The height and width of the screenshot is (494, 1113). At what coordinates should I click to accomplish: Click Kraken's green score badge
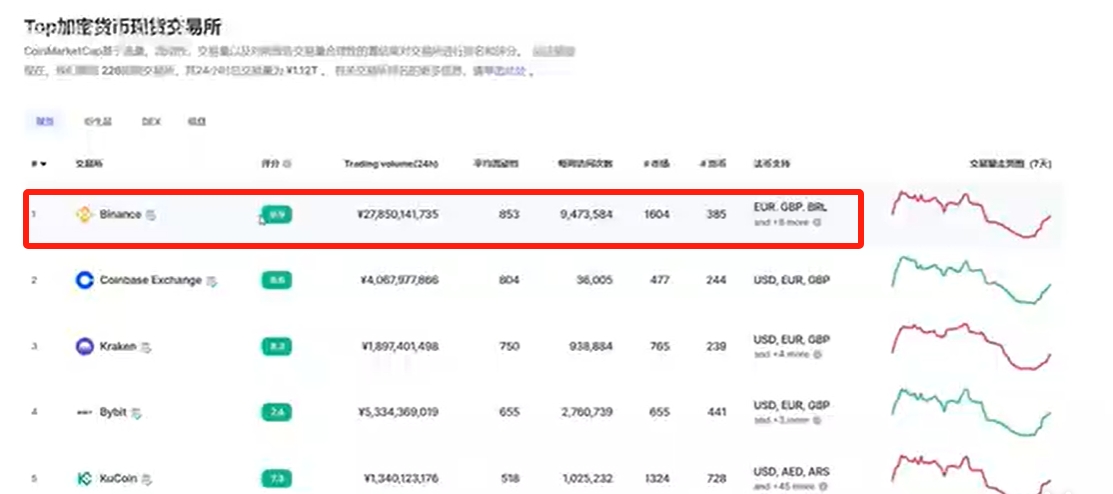(277, 346)
